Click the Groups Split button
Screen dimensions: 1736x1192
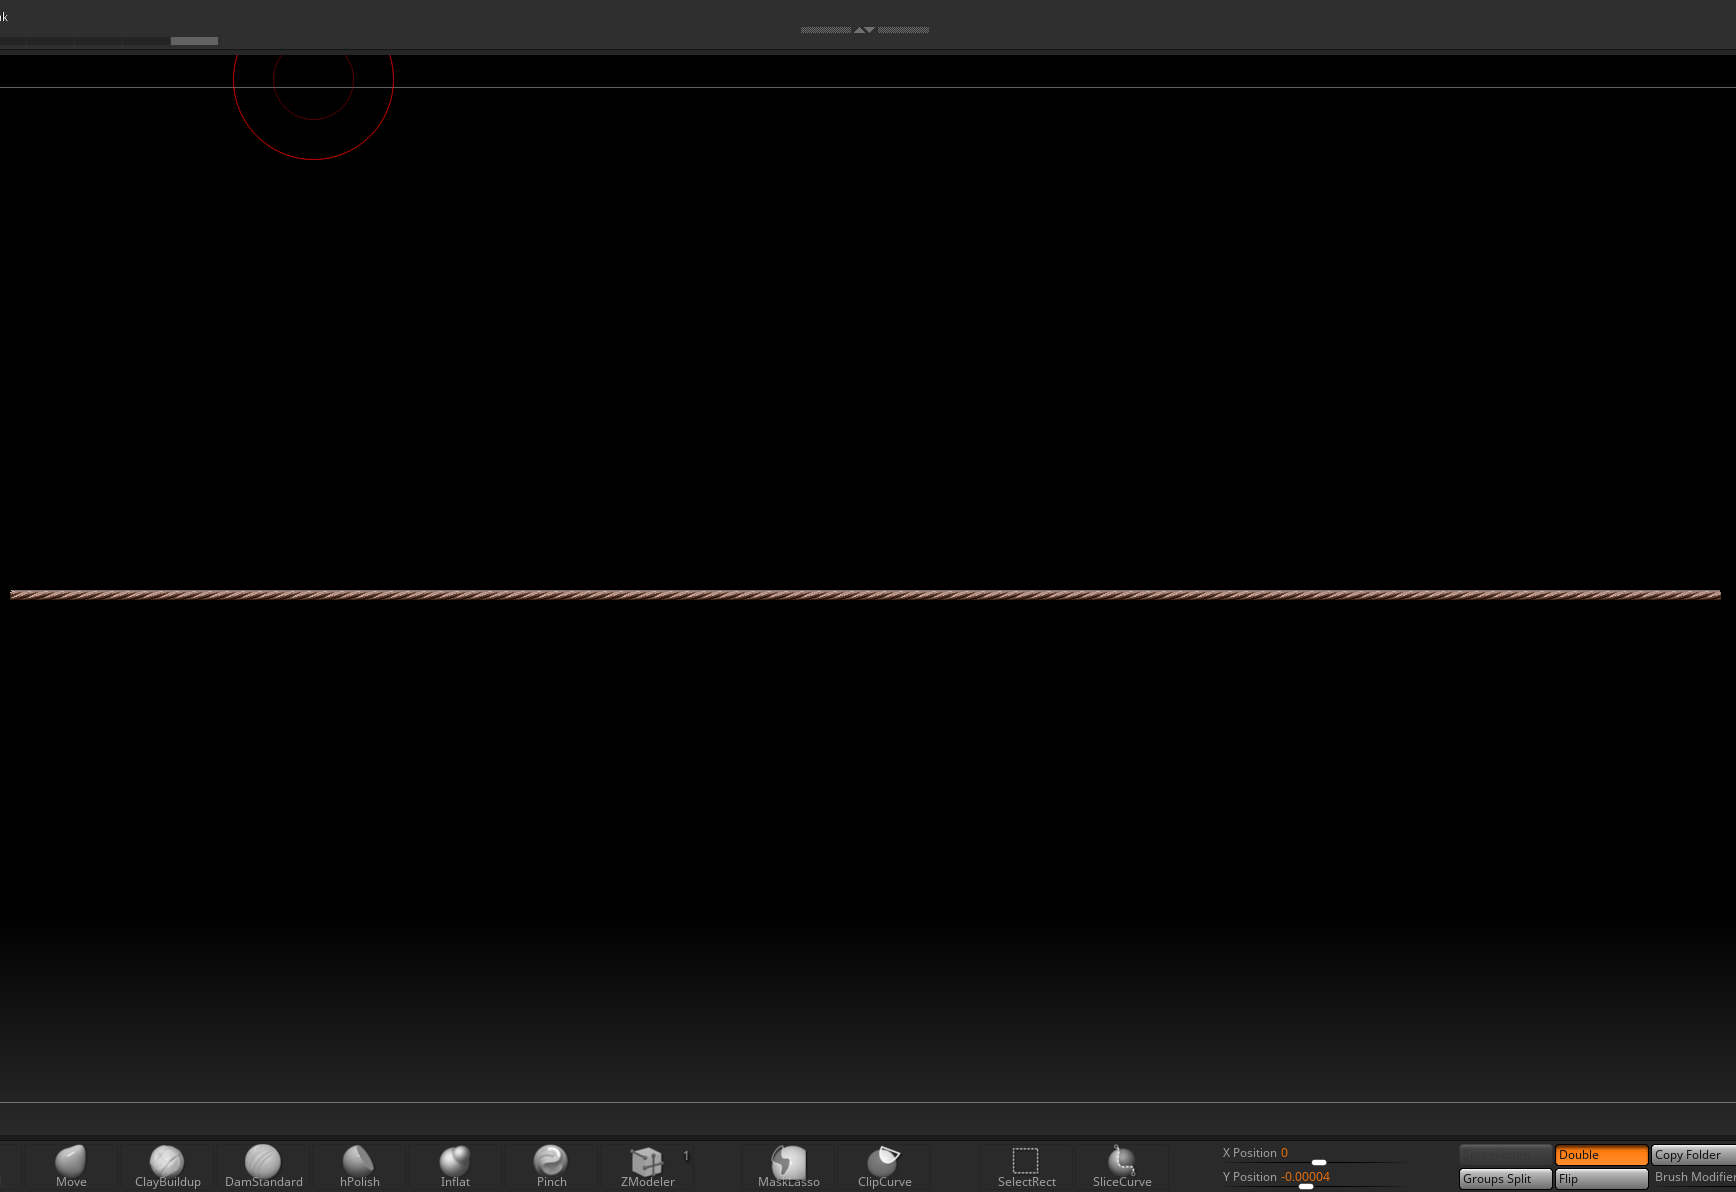click(1505, 1179)
